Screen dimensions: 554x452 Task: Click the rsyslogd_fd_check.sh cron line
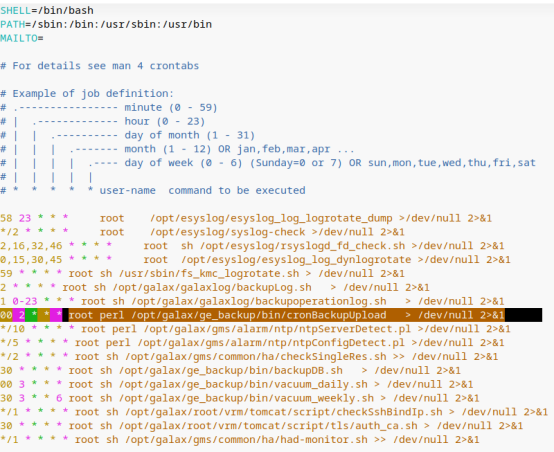tap(252, 246)
